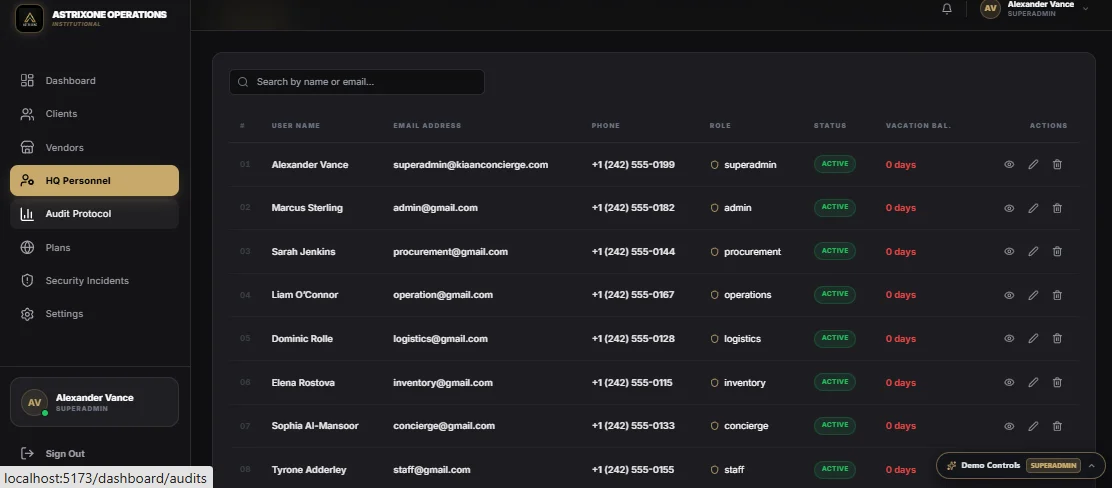Edit Sophia Al-Mansoor's record pencil icon
Screen dimensions: 1112x488
coord(1033,426)
